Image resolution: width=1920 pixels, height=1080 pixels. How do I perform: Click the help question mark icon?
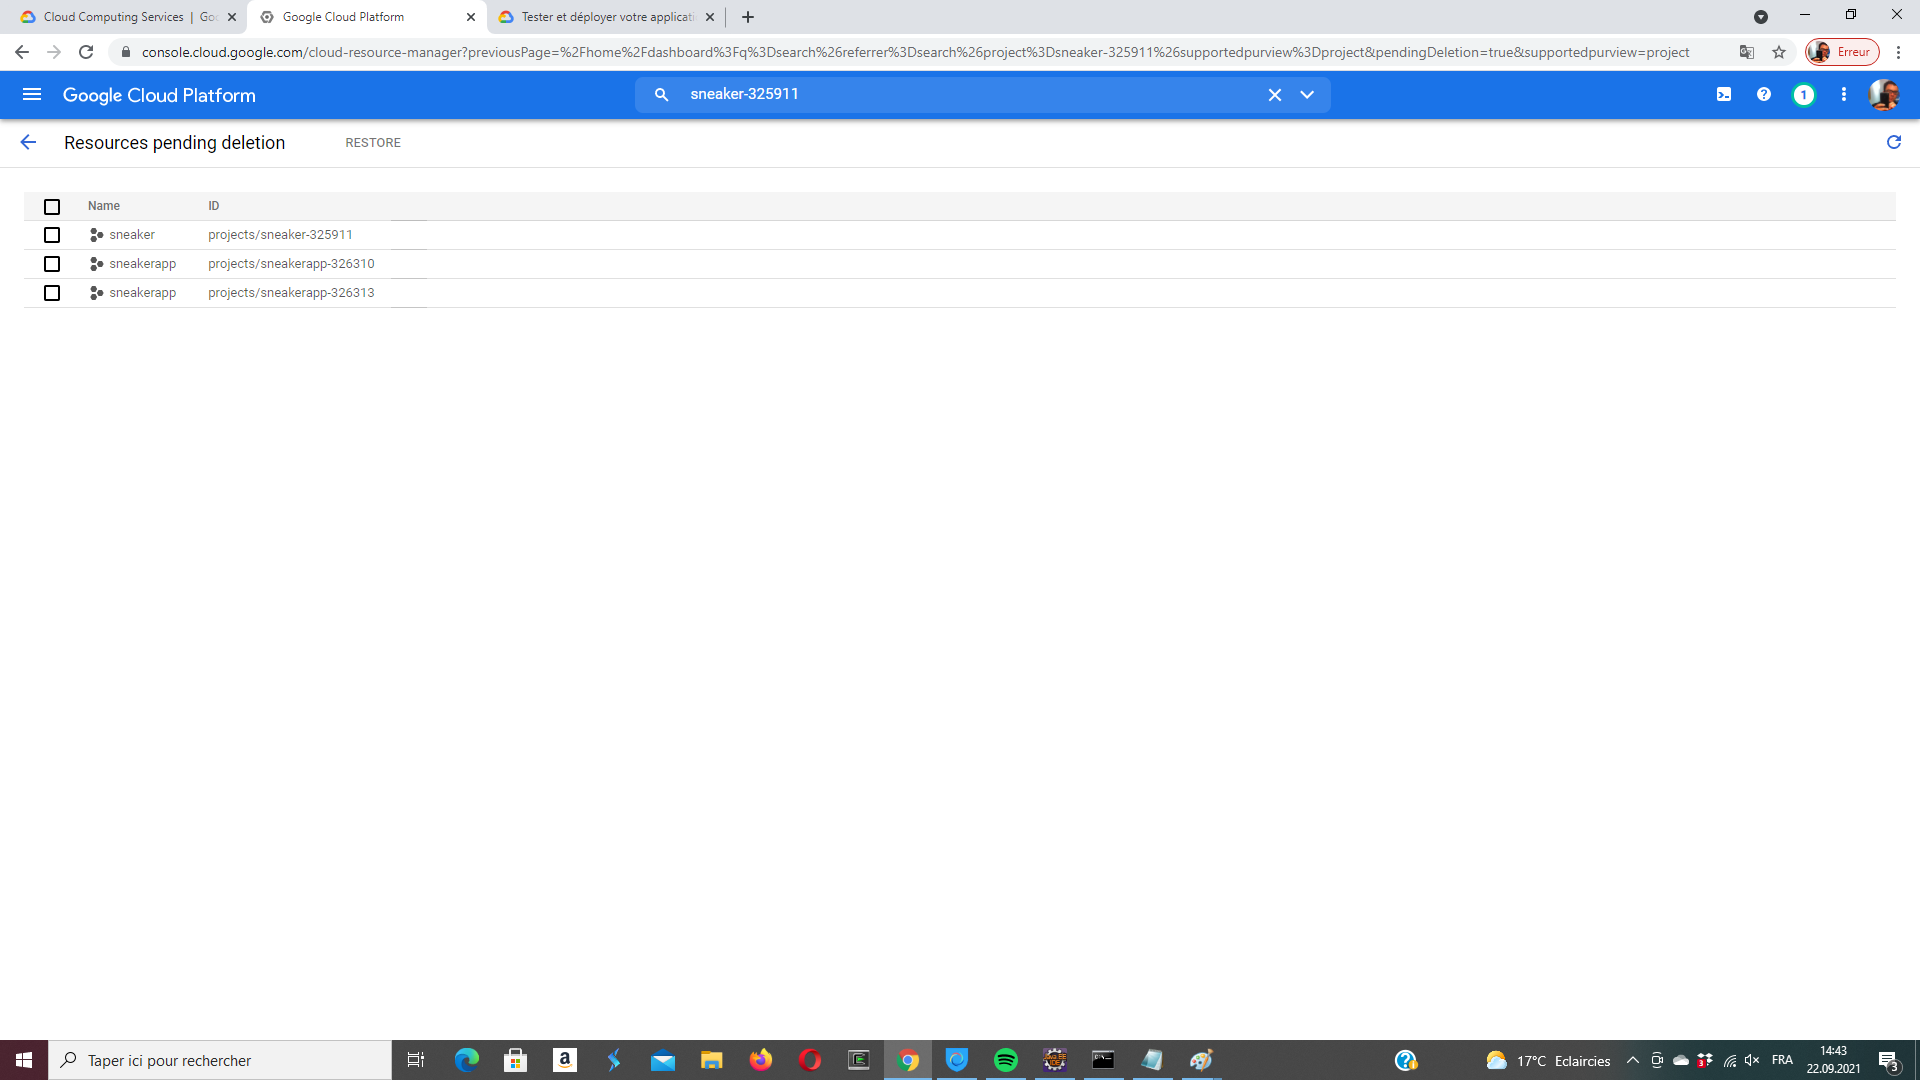[x=1763, y=95]
